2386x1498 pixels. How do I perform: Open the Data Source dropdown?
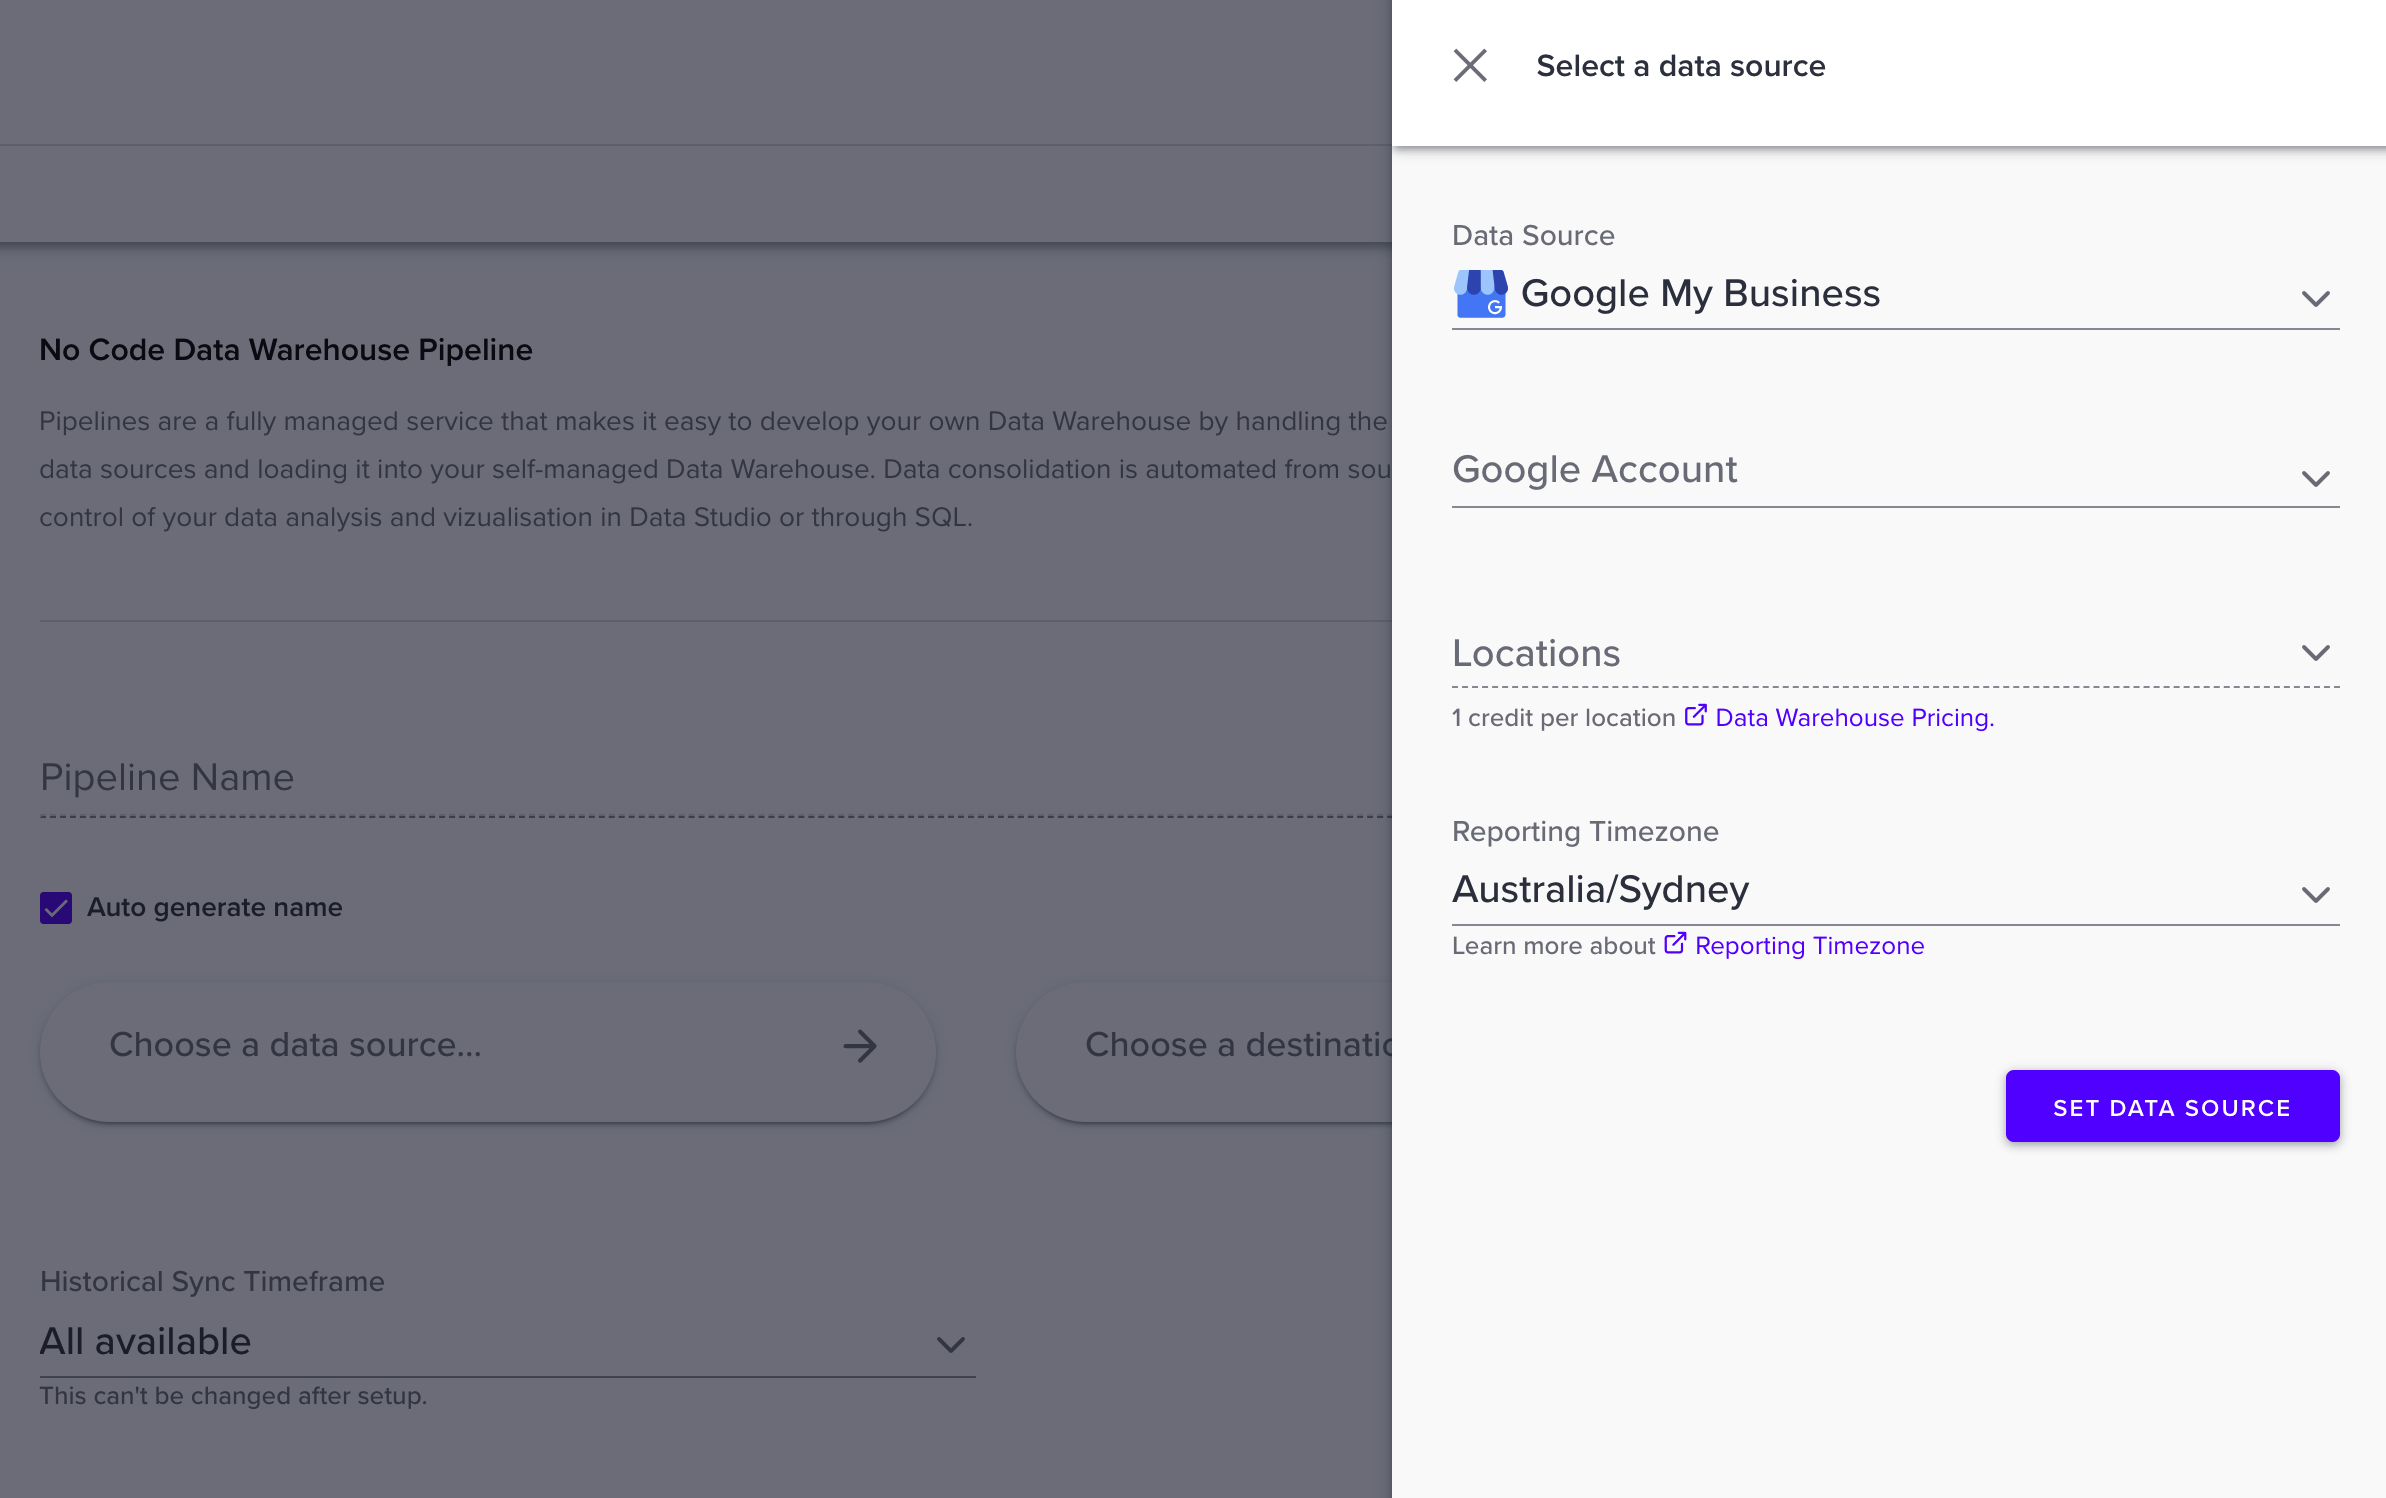coord(1895,295)
